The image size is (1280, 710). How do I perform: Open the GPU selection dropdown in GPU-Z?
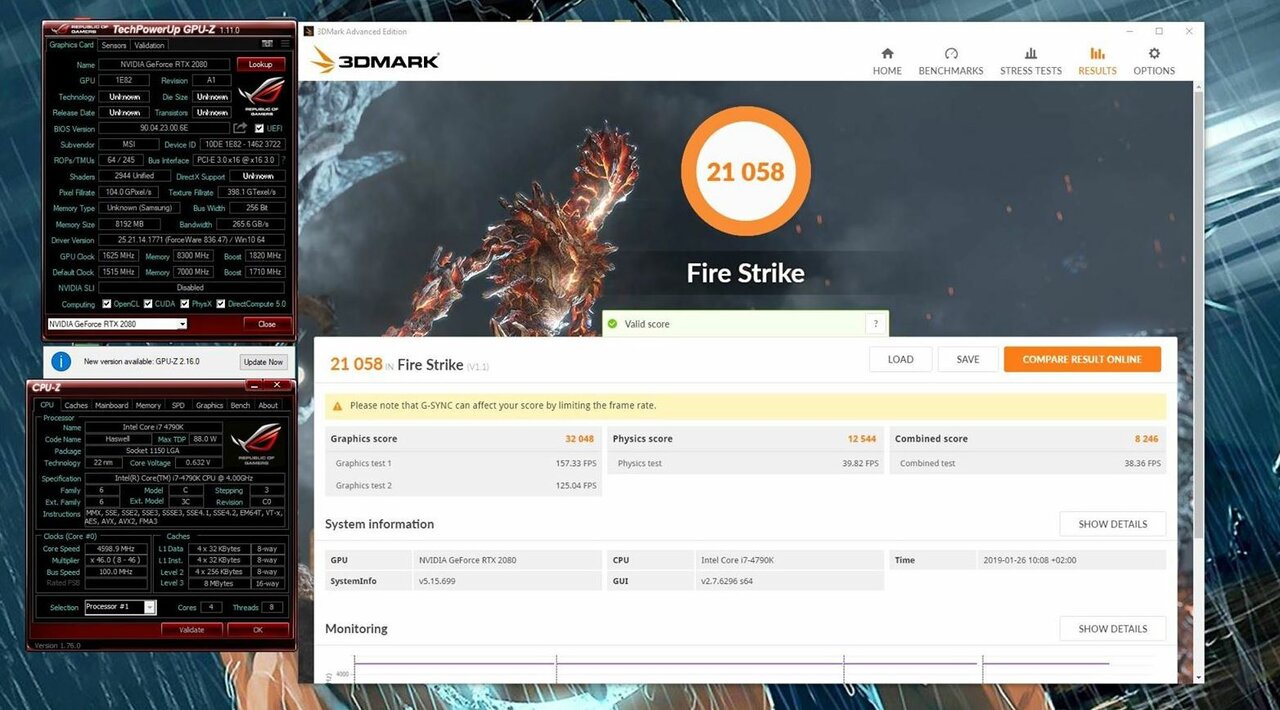click(117, 324)
